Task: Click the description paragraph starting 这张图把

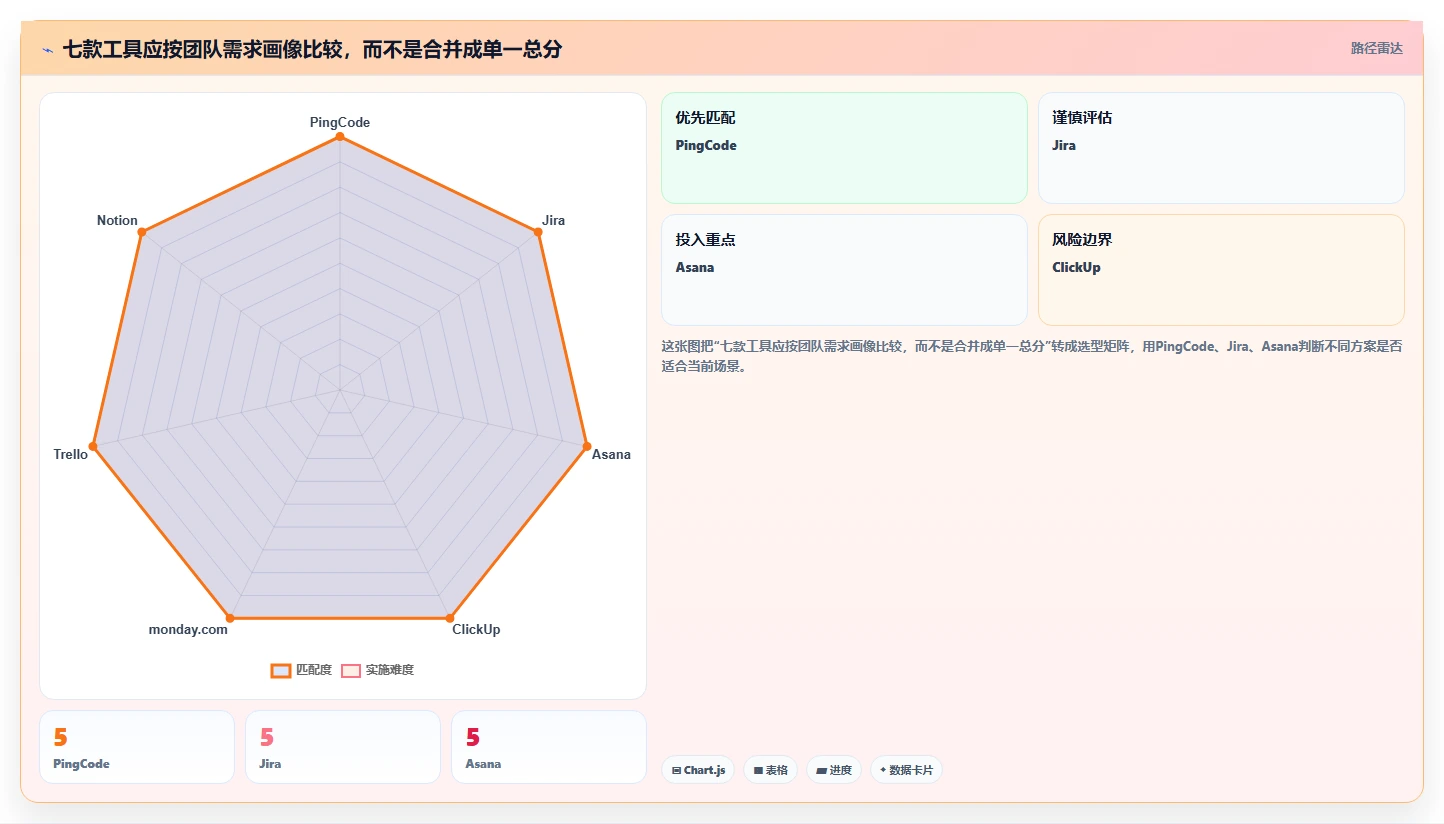Action: click(x=1030, y=356)
